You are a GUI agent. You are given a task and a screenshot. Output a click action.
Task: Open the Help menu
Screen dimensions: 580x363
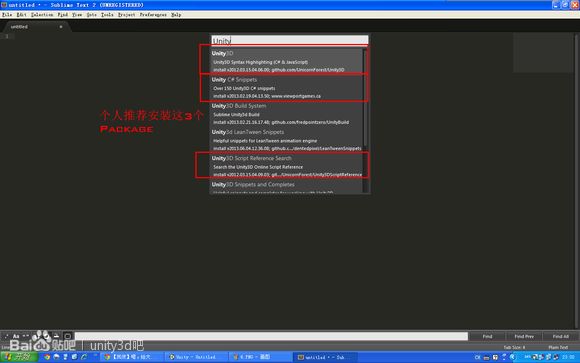(176, 15)
